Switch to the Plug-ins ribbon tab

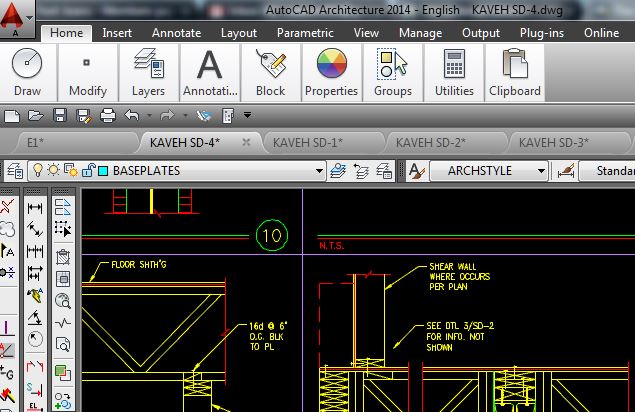click(541, 33)
